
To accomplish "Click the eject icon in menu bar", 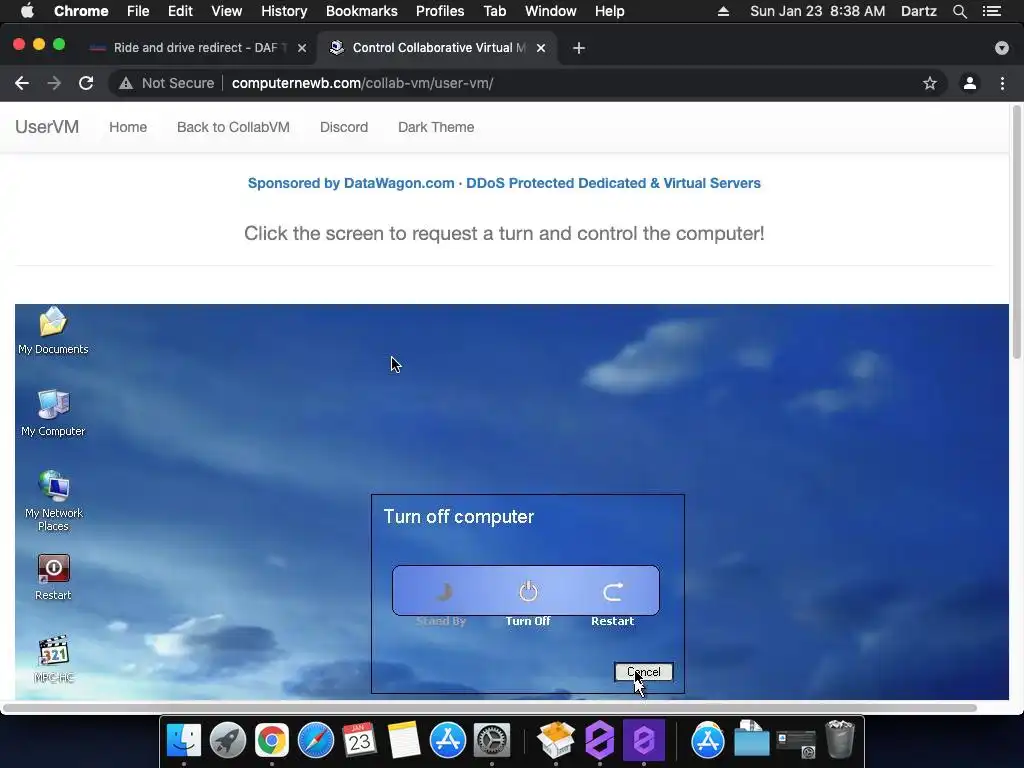I will pos(723,11).
